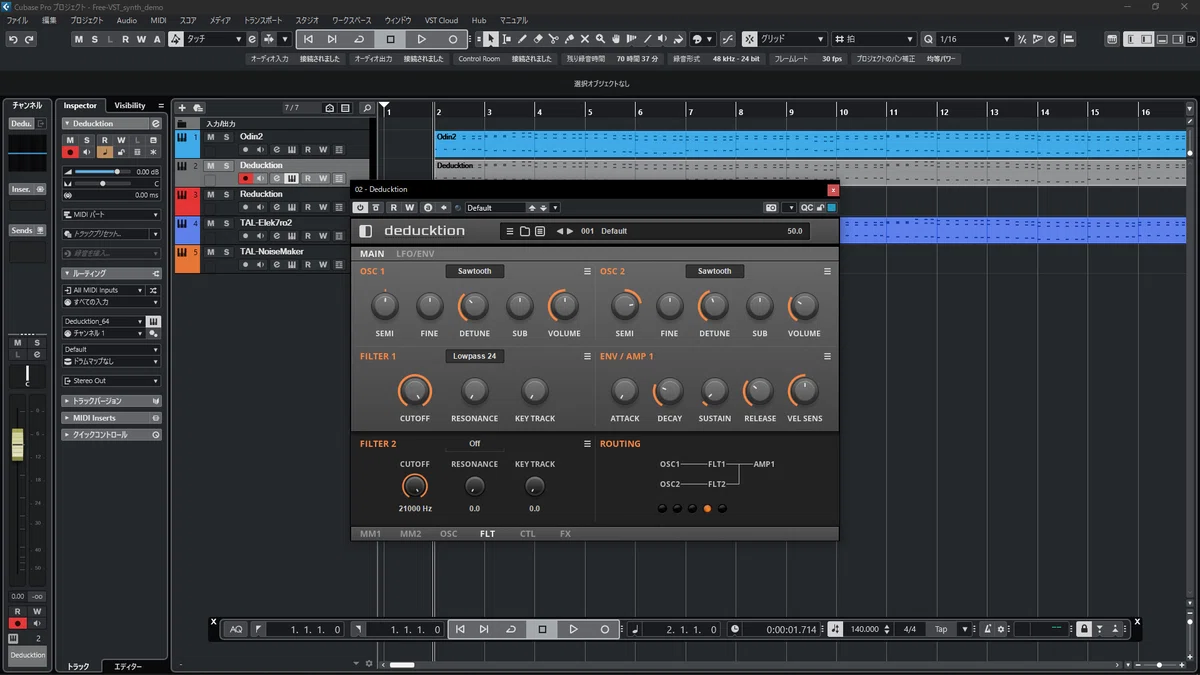Click the QC button in plugin window
This screenshot has height=675, width=1200.
(806, 207)
